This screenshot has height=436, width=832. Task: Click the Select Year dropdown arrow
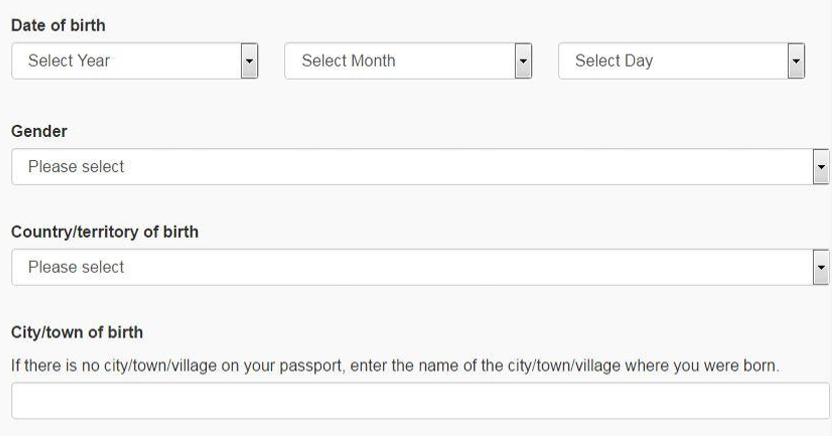tap(250, 61)
